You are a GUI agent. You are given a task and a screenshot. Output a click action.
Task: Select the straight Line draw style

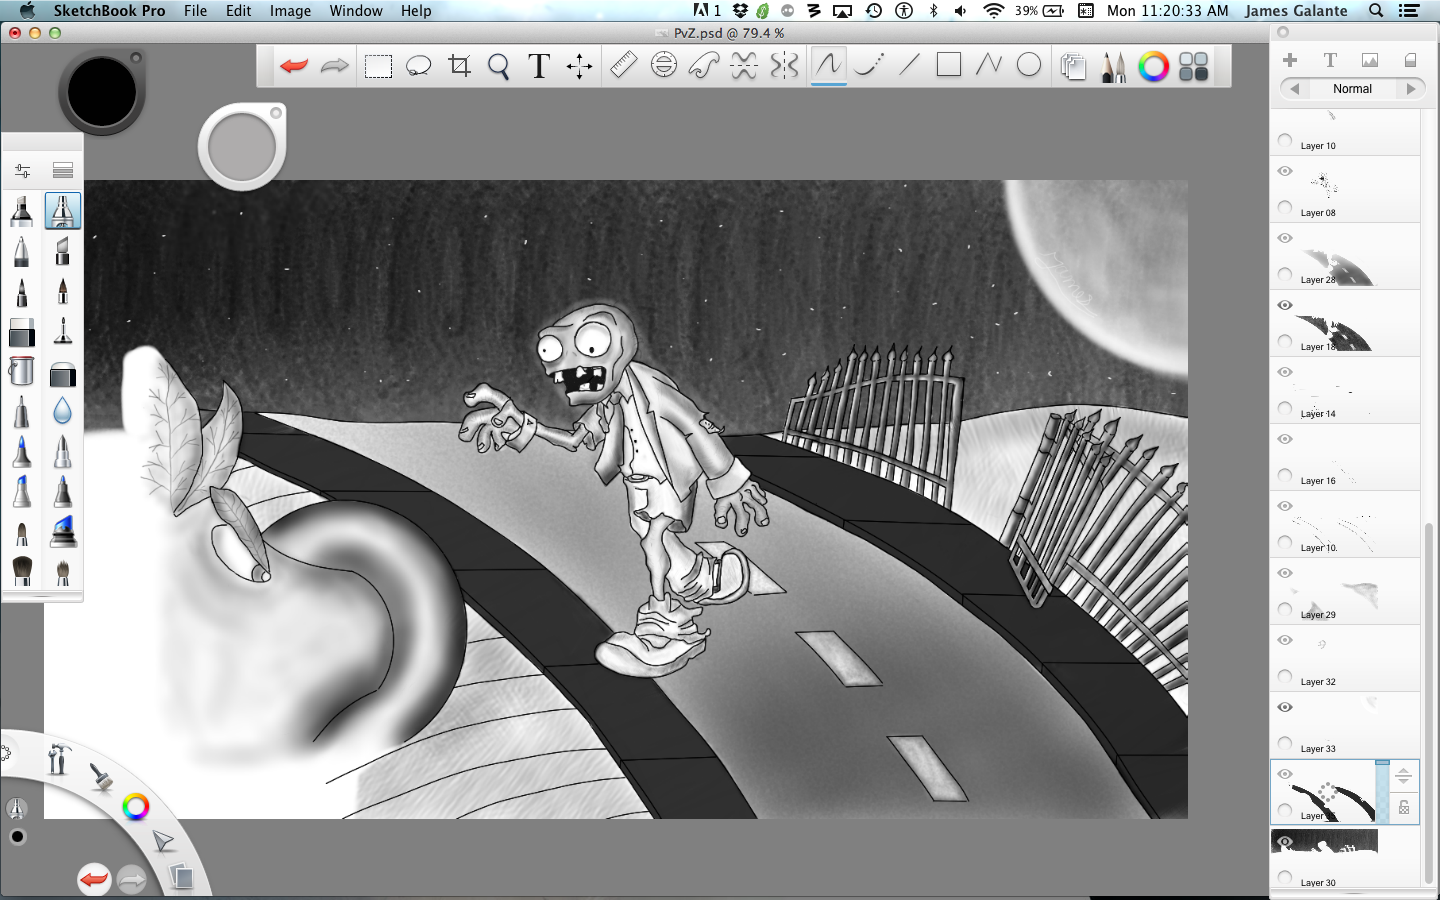pyautogui.click(x=908, y=66)
